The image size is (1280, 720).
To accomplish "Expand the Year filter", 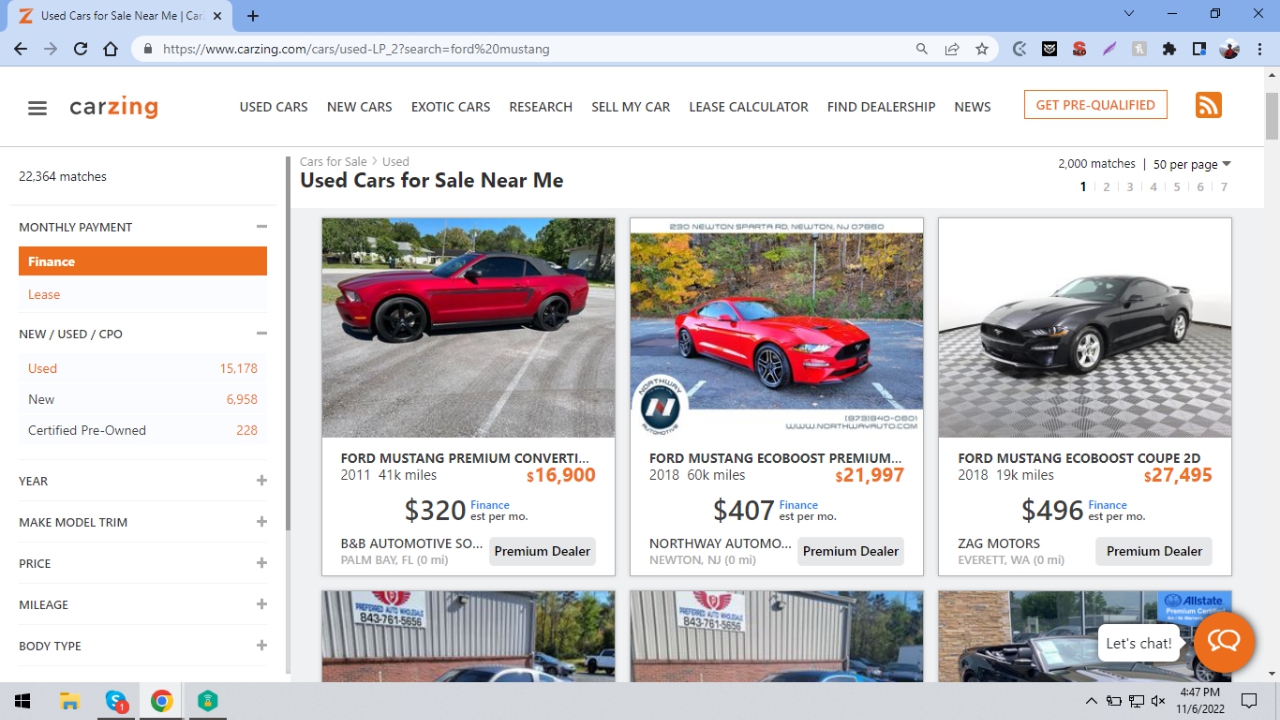I will pos(261,481).
